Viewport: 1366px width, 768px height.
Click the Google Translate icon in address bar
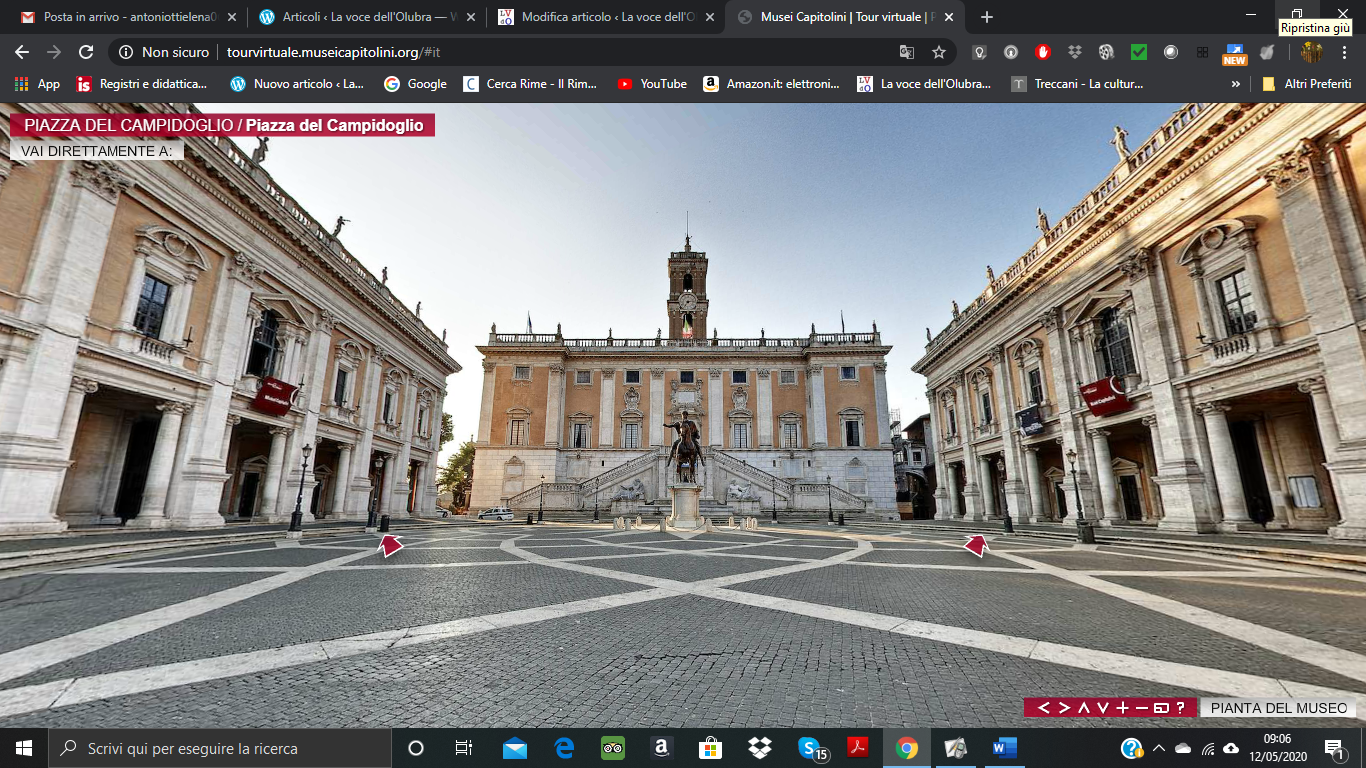point(907,52)
